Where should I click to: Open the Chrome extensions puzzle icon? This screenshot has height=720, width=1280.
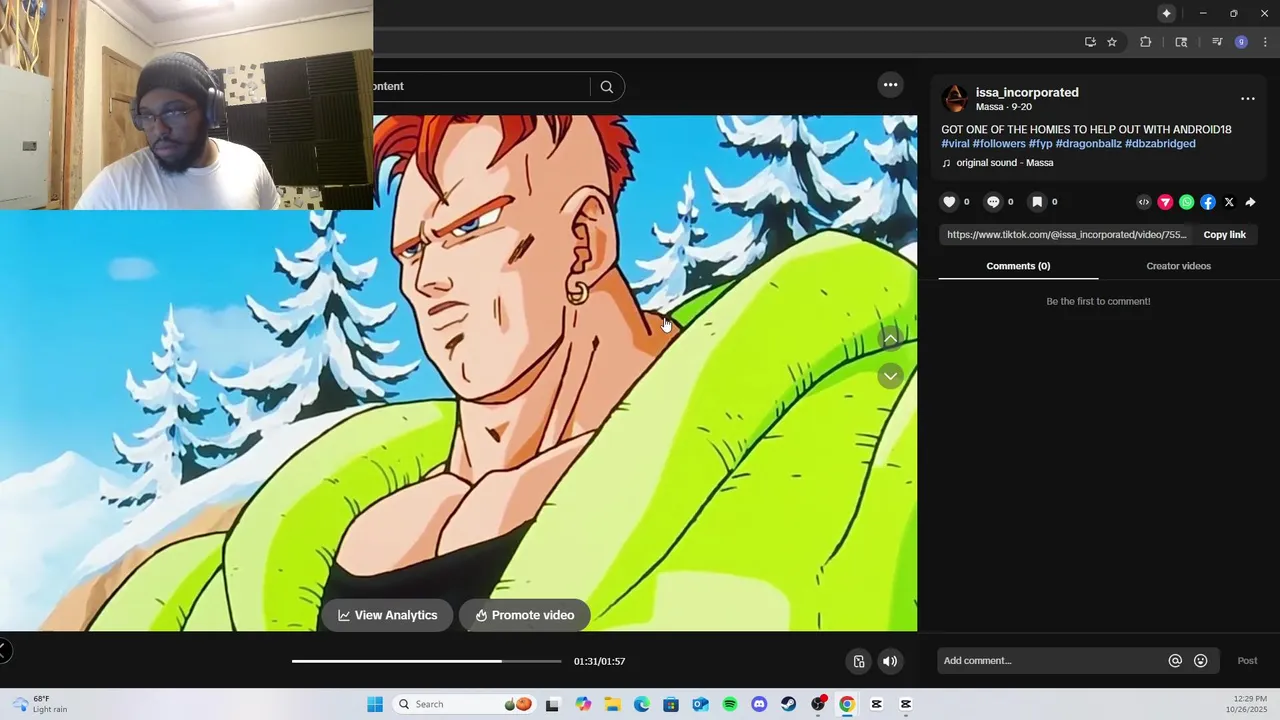coord(1145,42)
